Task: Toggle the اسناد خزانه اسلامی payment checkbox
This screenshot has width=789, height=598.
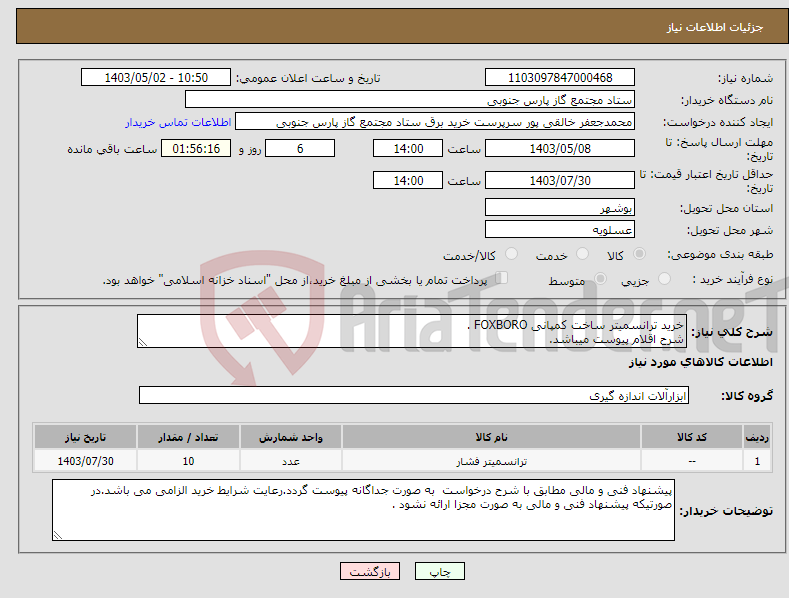Action: pos(501,278)
